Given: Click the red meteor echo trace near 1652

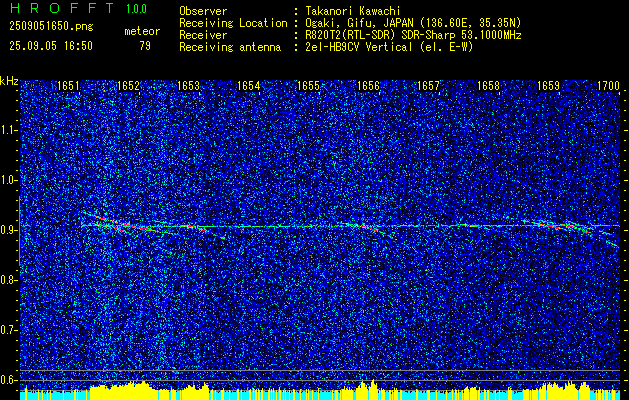Looking at the screenshot, I should (120, 223).
